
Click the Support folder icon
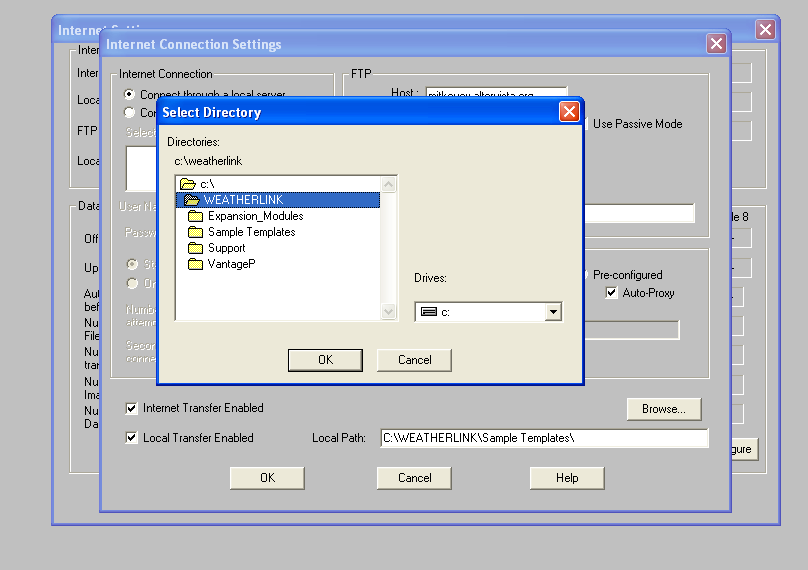pos(196,248)
